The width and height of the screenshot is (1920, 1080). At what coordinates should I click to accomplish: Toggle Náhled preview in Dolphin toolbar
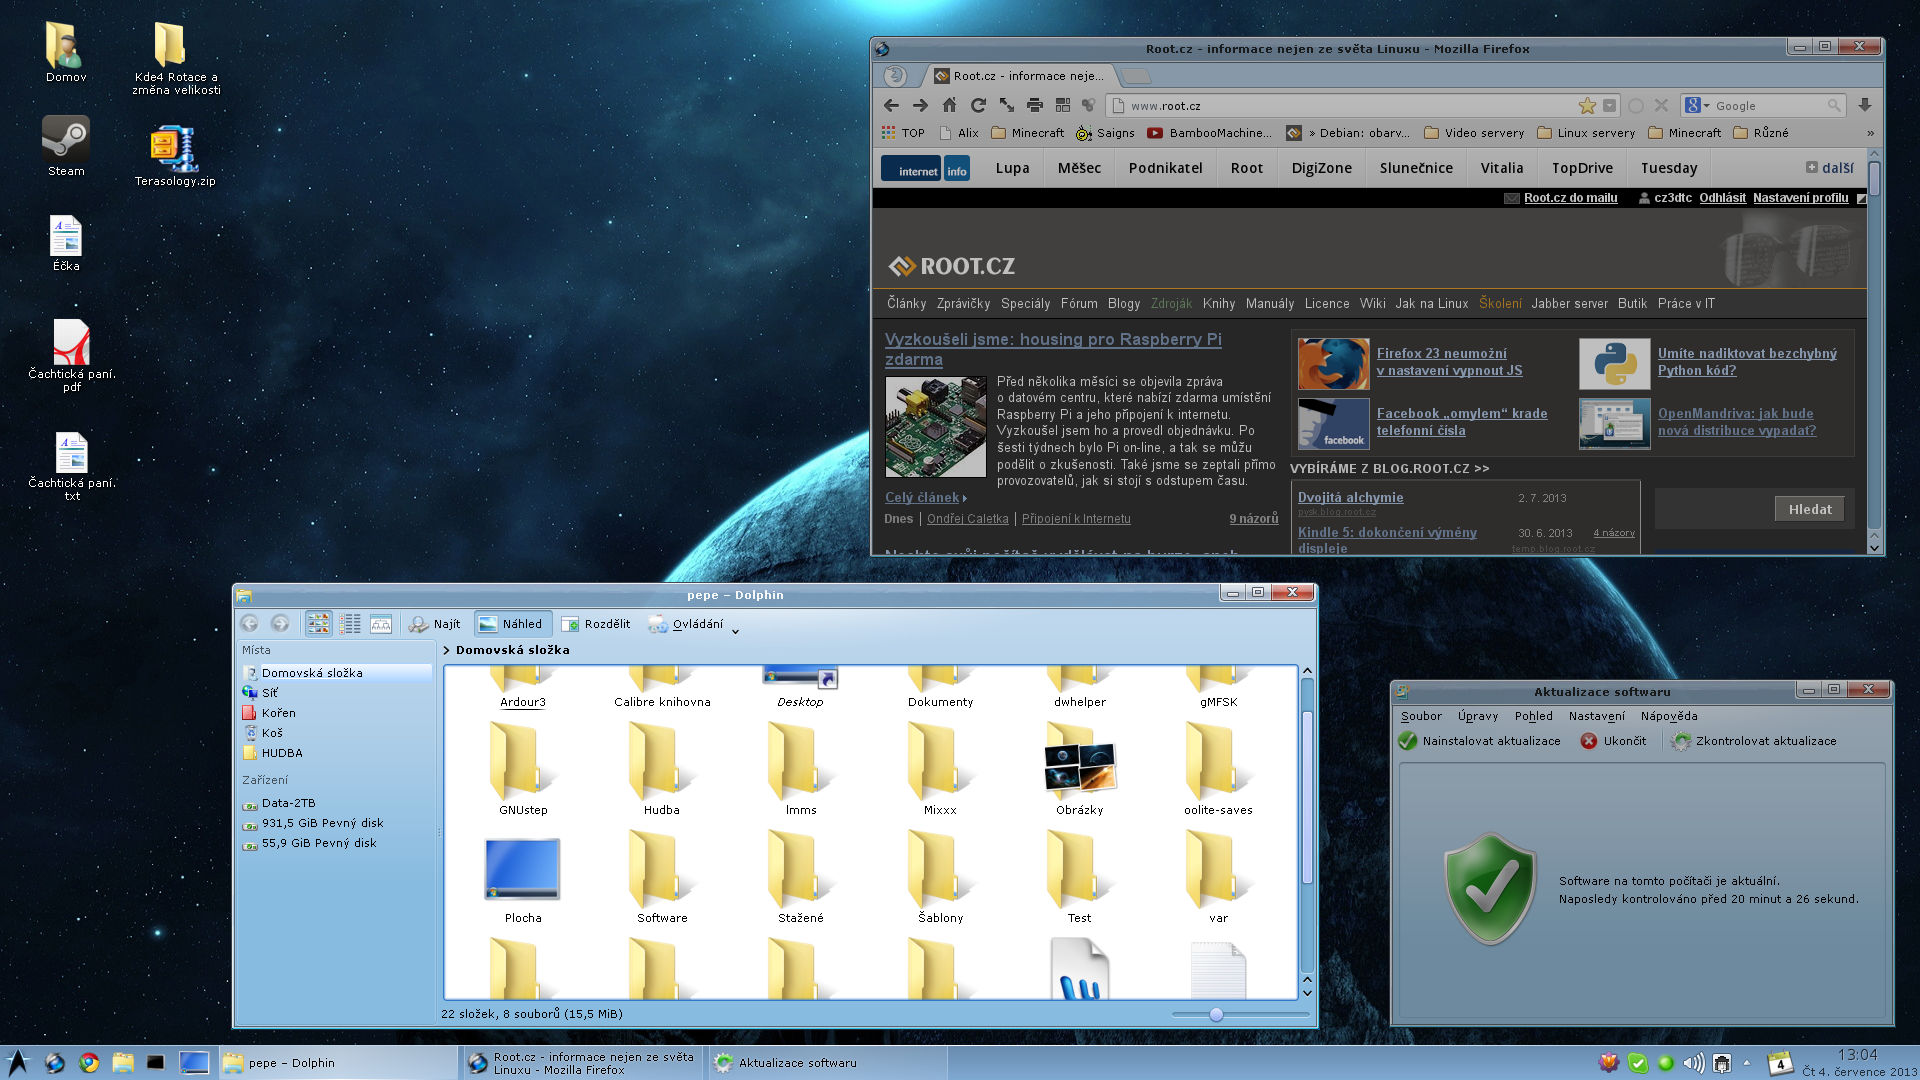(x=511, y=624)
